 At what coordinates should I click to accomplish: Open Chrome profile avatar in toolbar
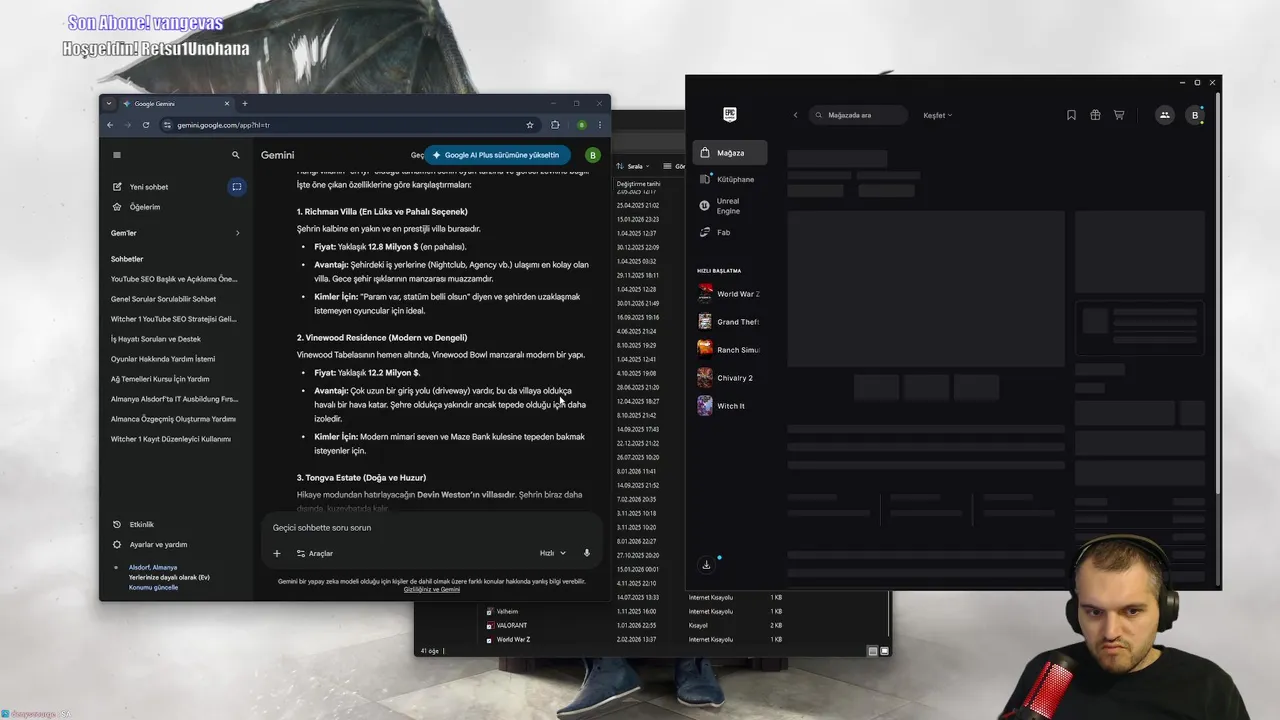click(581, 125)
